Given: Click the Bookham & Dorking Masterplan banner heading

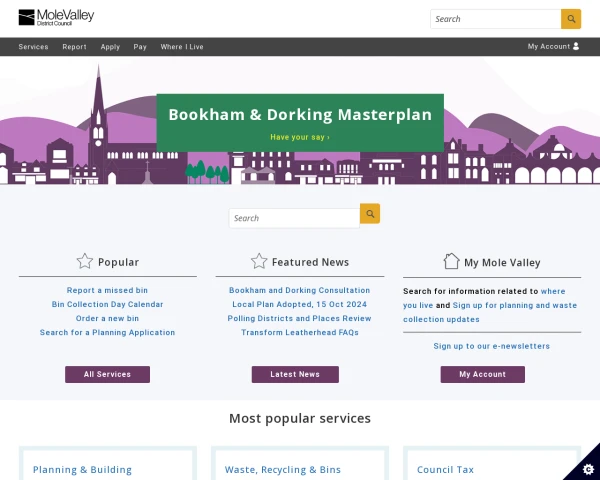Looking at the screenshot, I should 300,114.
